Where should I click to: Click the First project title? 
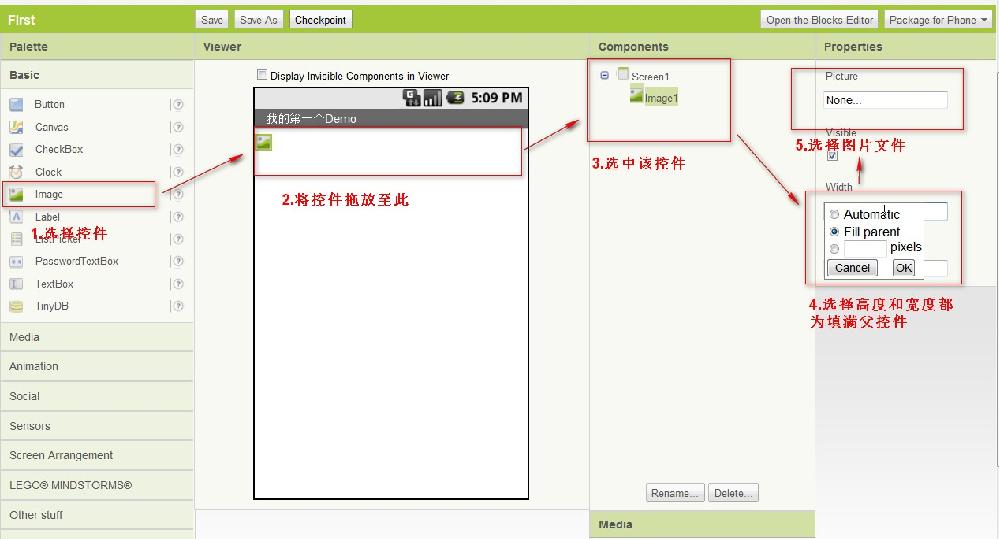pyautogui.click(x=22, y=20)
